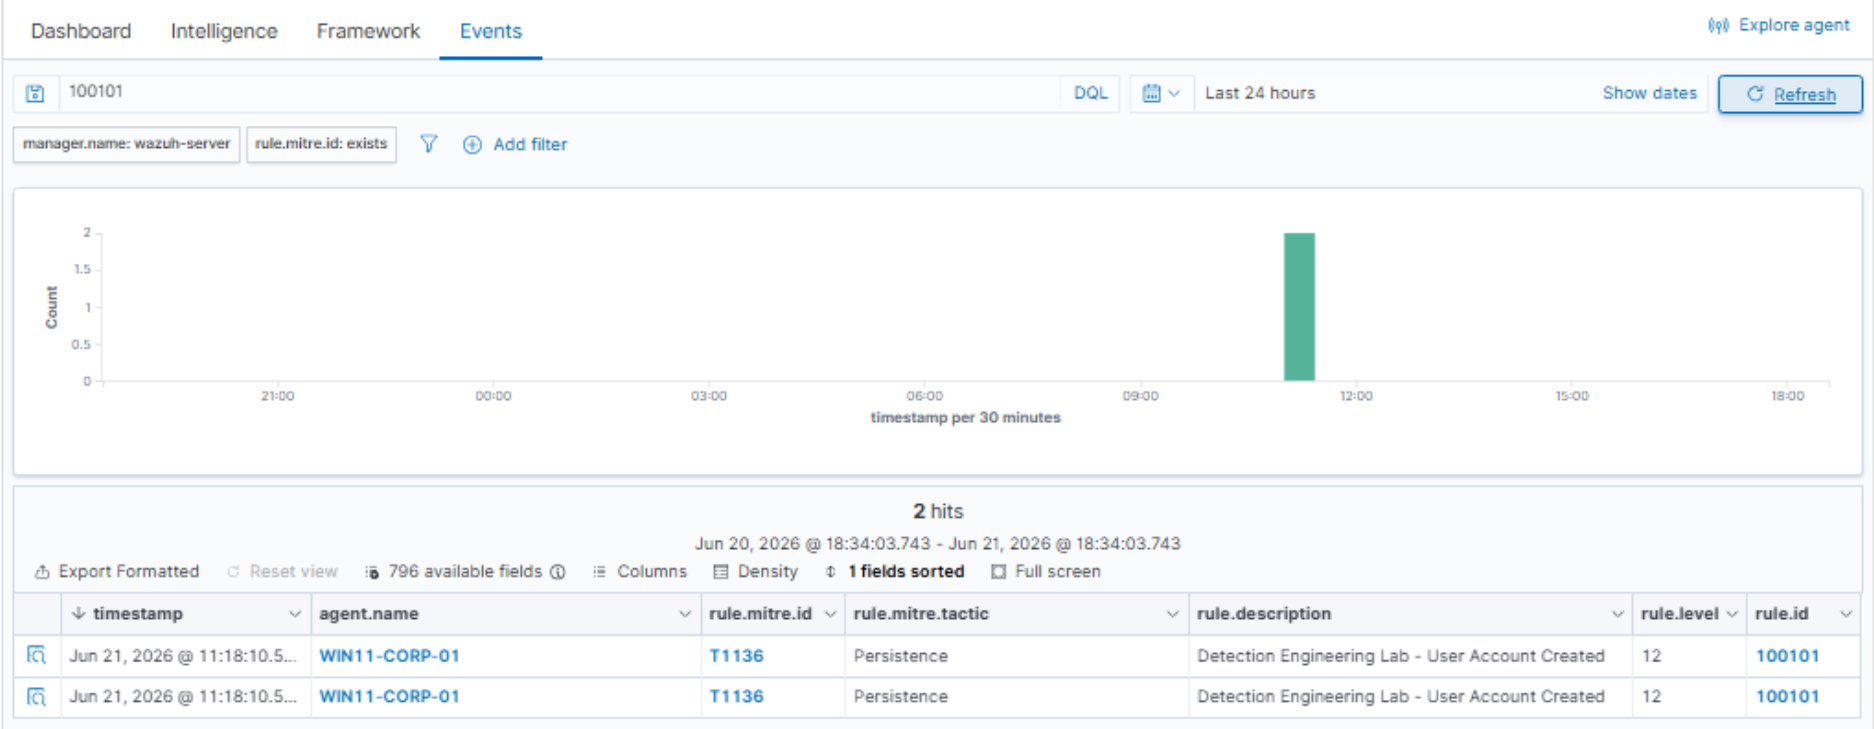The width and height of the screenshot is (1874, 729).
Task: Click Export Formatted
Action: [117, 571]
